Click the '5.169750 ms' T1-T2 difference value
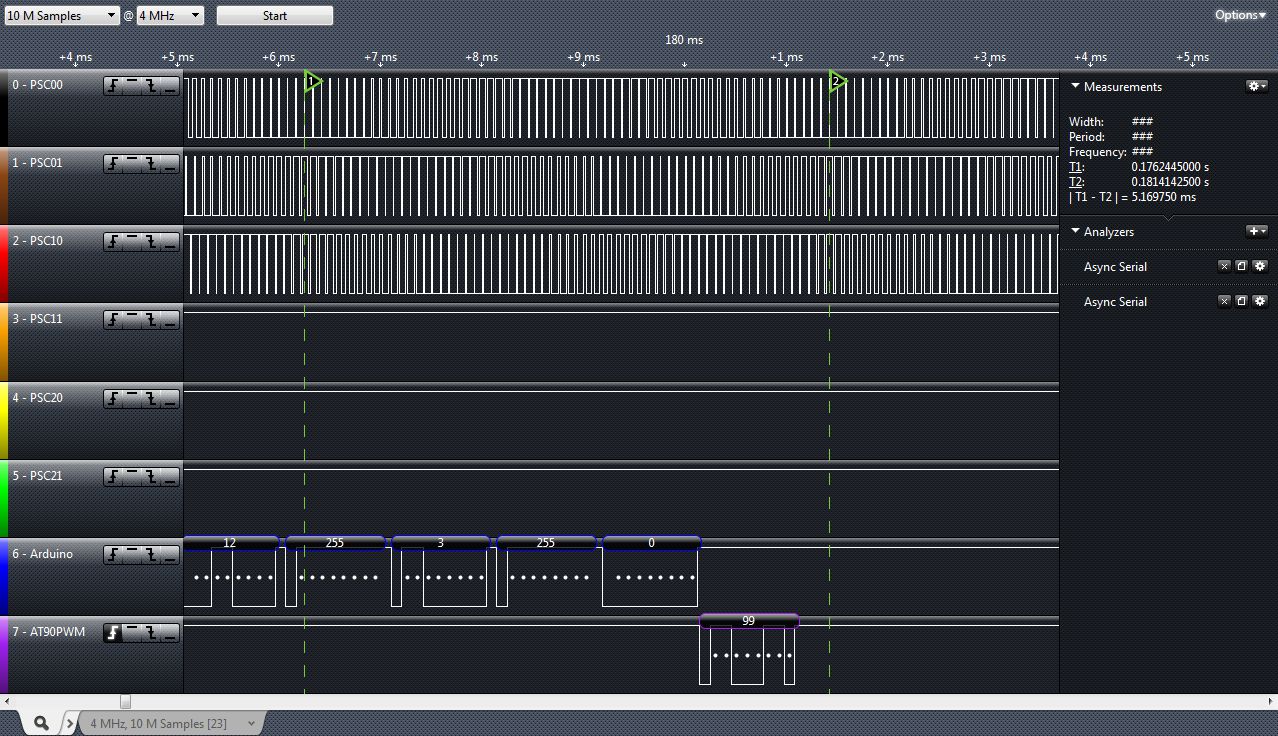The width and height of the screenshot is (1278, 736). (x=1164, y=197)
